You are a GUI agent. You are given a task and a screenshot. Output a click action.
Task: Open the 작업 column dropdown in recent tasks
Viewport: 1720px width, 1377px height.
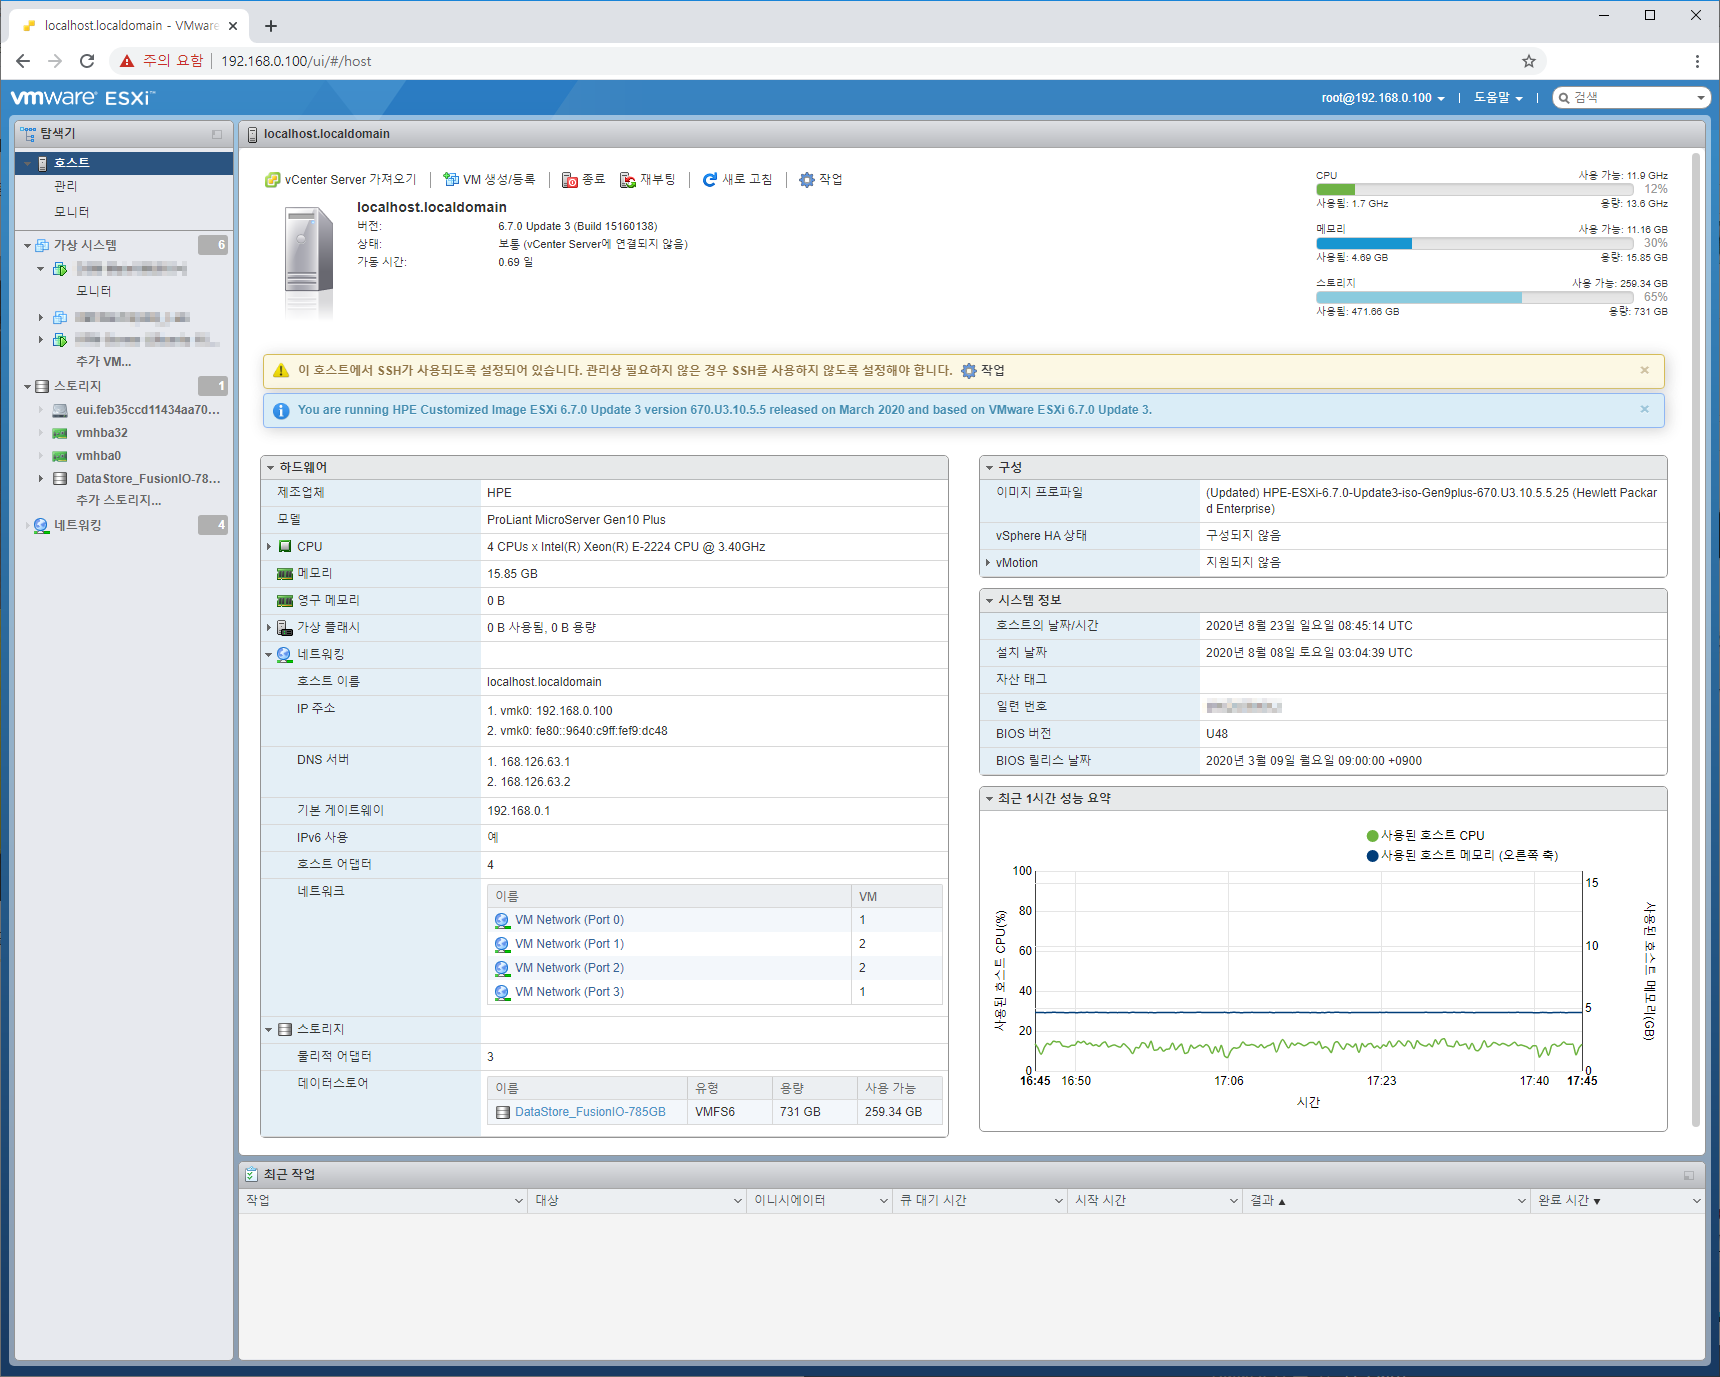519,1201
